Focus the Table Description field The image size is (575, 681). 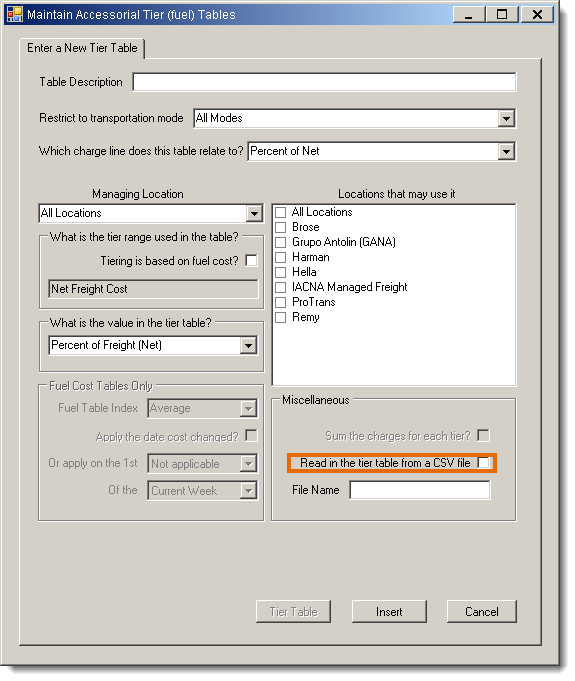pyautogui.click(x=324, y=82)
